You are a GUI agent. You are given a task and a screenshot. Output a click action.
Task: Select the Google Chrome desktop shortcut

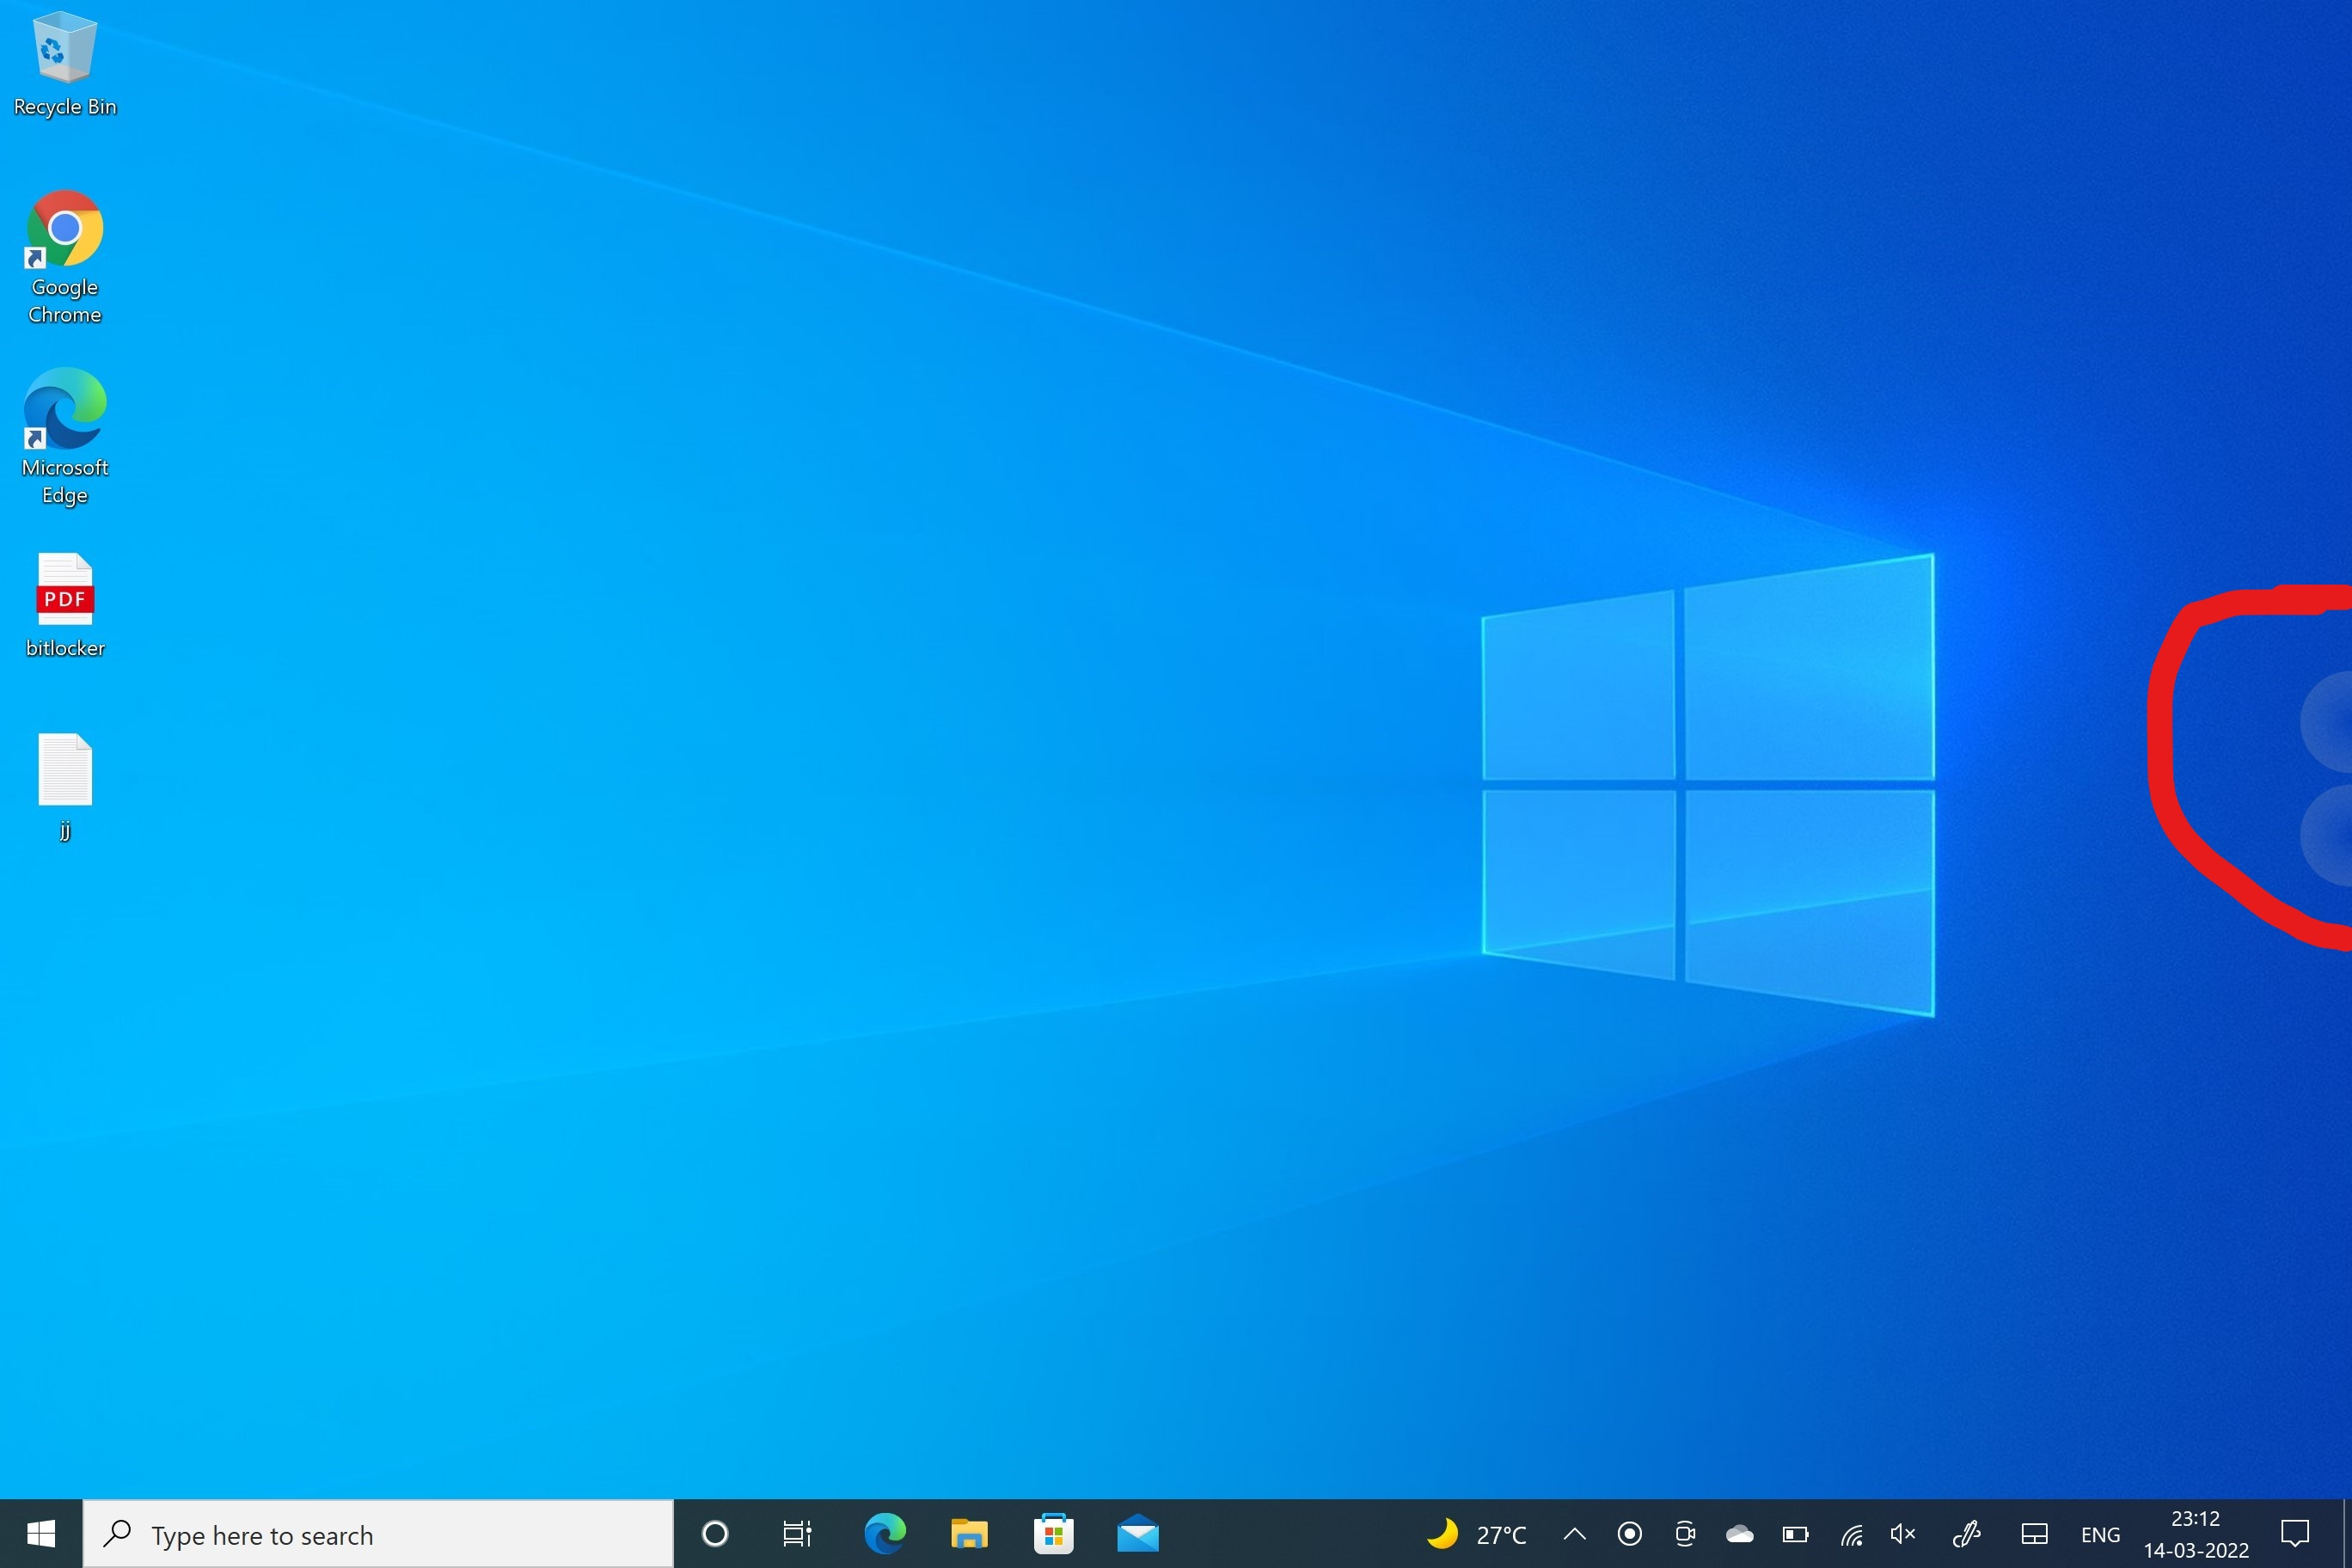point(65,255)
